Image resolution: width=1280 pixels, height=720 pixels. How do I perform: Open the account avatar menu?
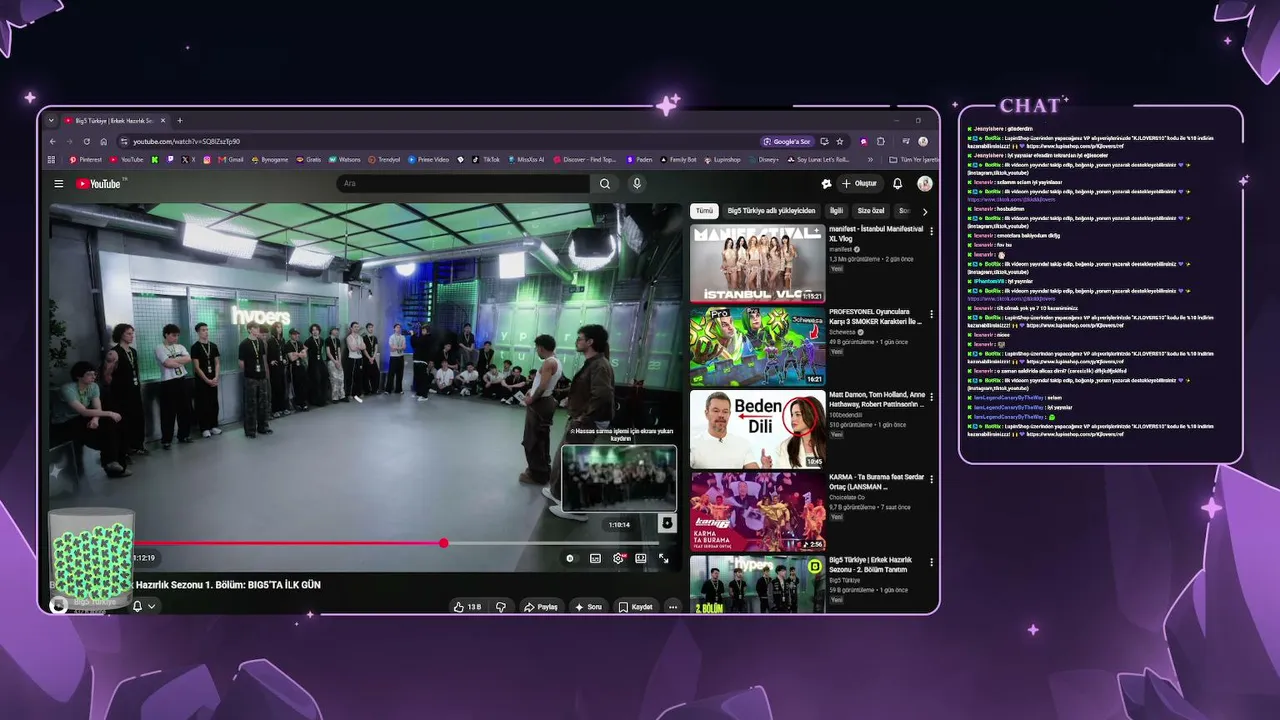(x=925, y=184)
